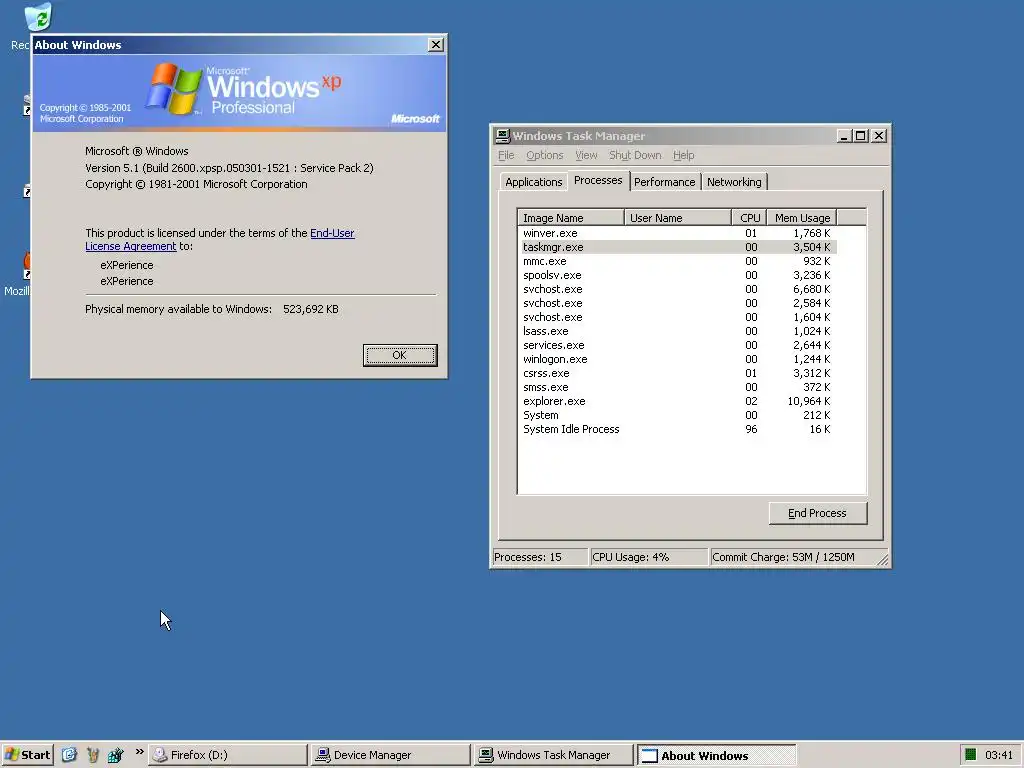The image size is (1024, 768).
Task: Click the 523,692 KB physical memory value
Action: click(x=311, y=310)
